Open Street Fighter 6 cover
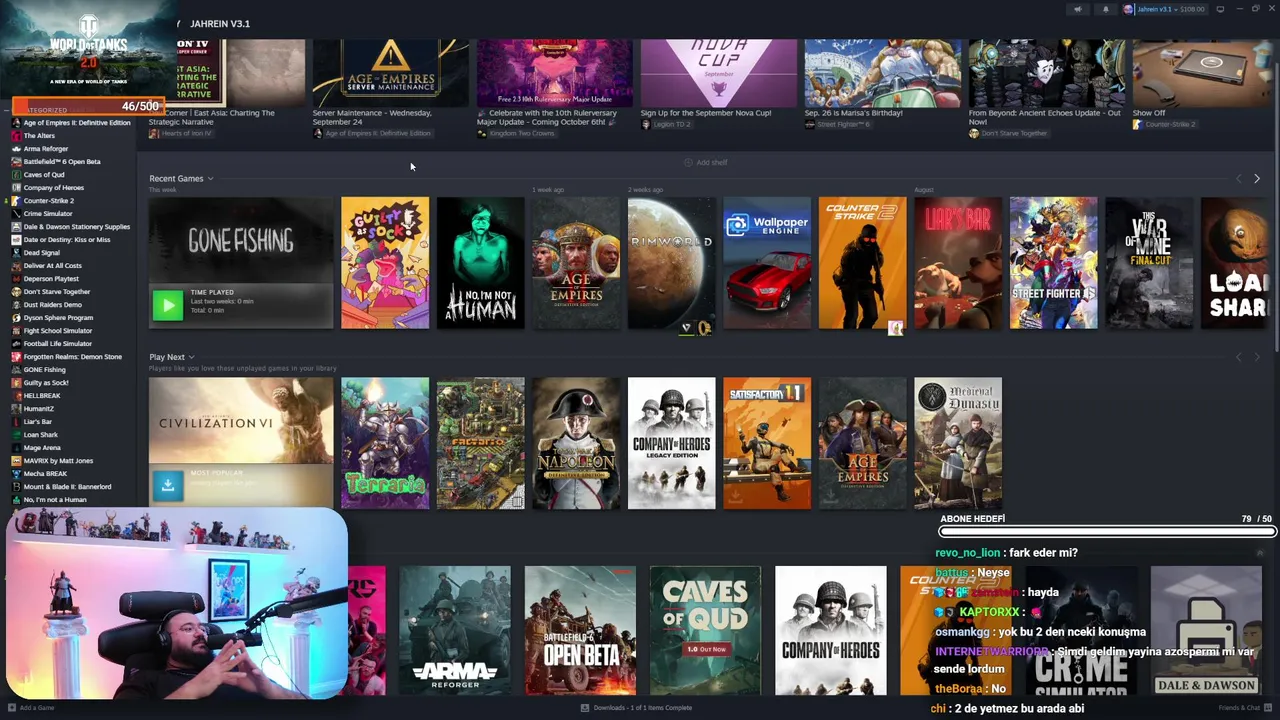This screenshot has height=720, width=1280. (x=1054, y=263)
